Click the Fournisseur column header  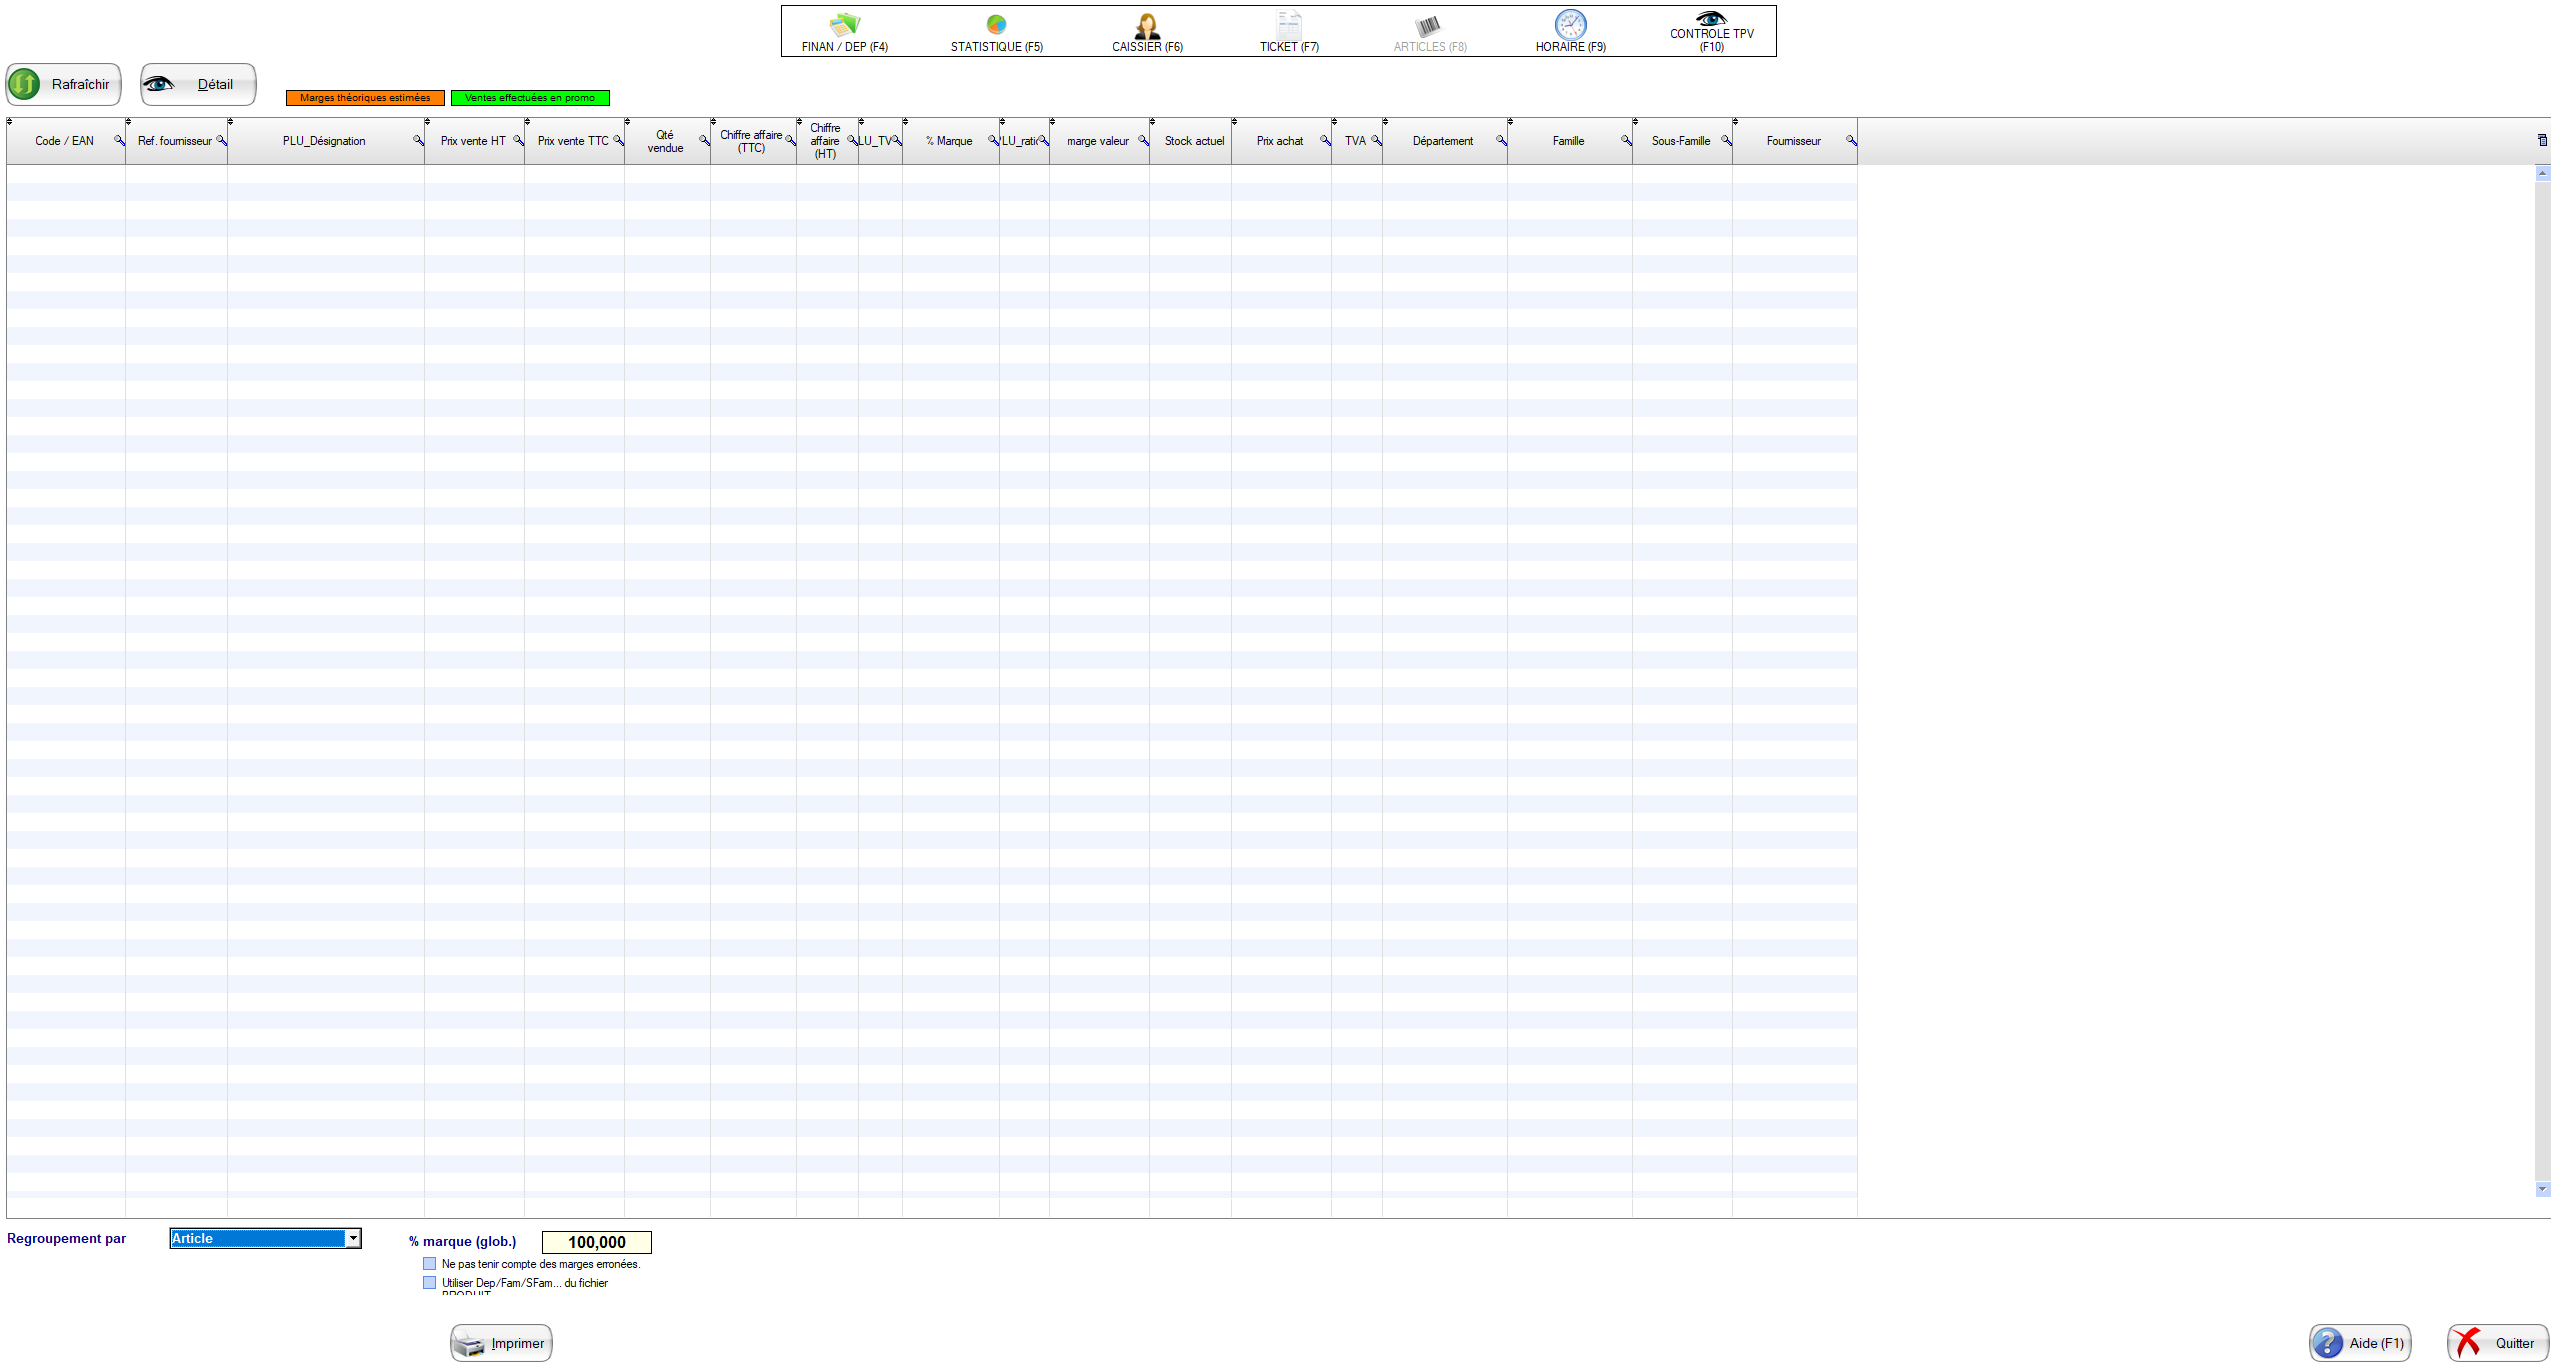coord(1792,141)
